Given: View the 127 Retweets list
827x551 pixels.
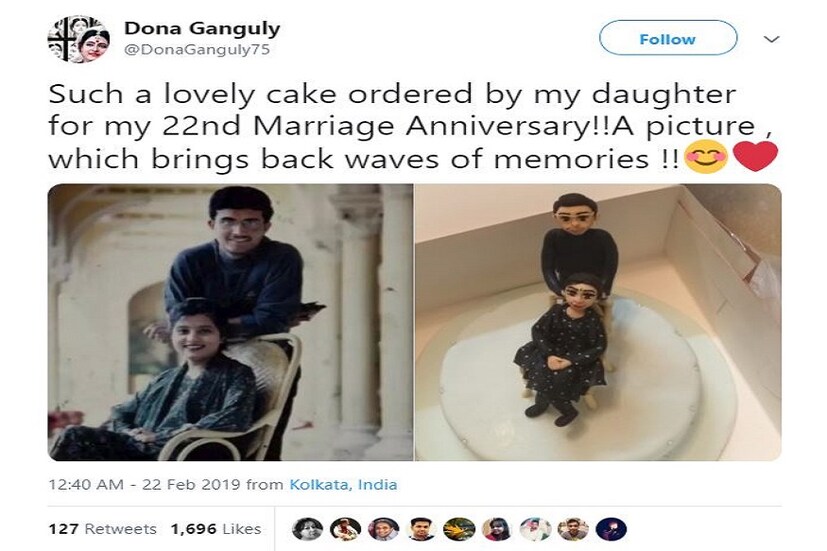Looking at the screenshot, I should pos(102,529).
